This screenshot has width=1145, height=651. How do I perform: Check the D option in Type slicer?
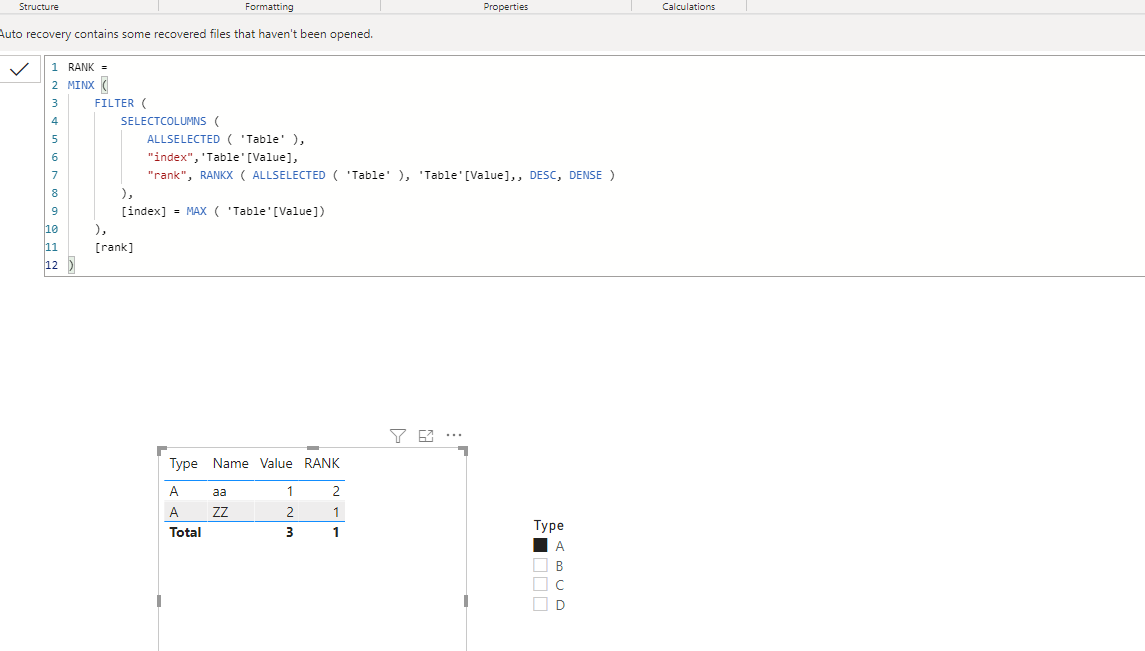click(x=540, y=604)
